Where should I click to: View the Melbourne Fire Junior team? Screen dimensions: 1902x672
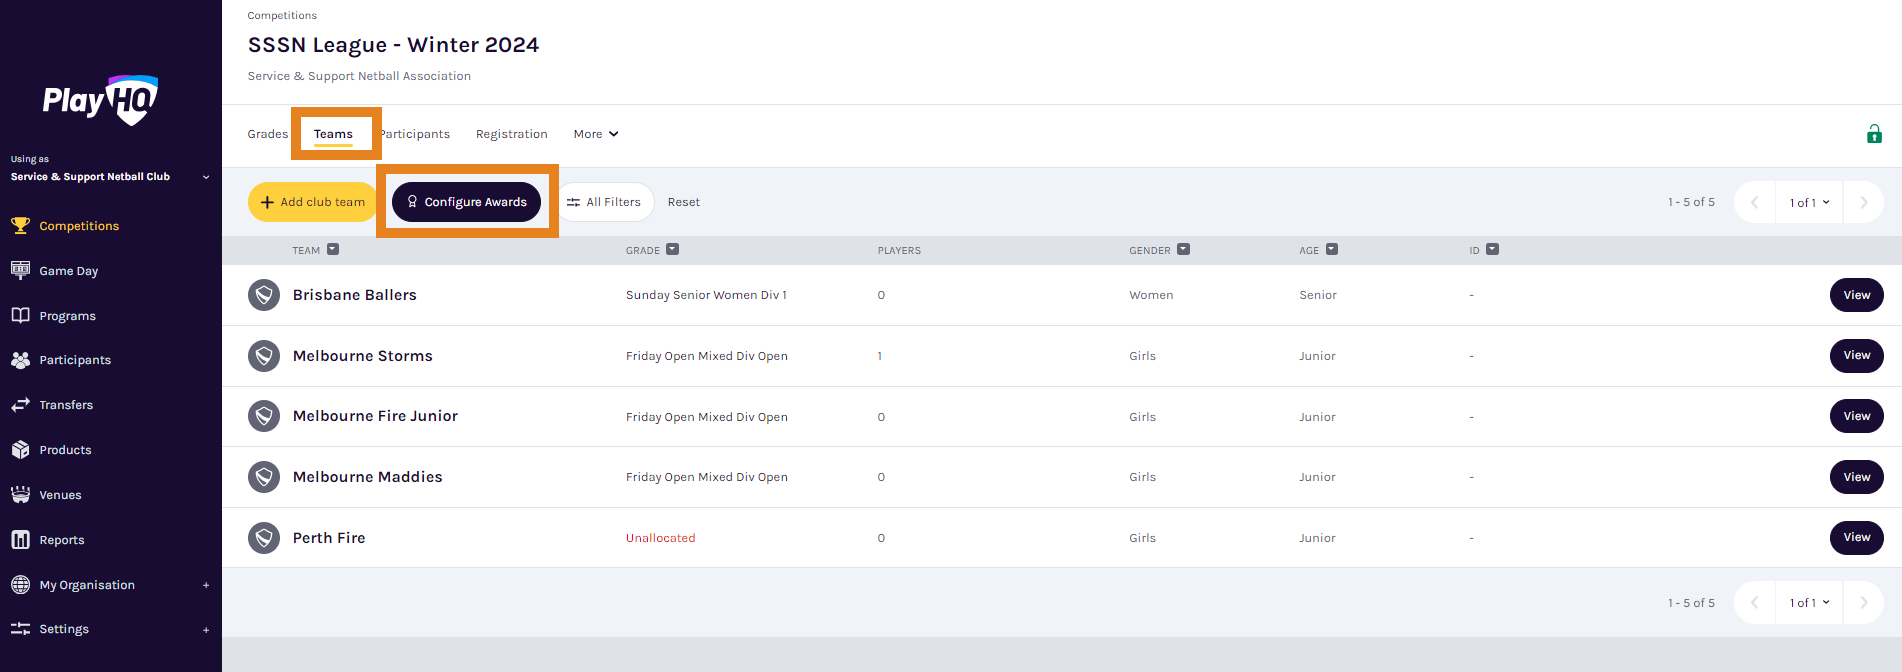pyautogui.click(x=1857, y=416)
